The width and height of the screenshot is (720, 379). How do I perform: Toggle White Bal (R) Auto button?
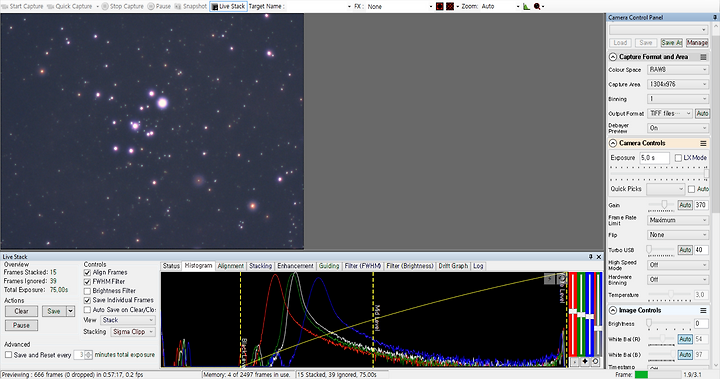point(685,339)
